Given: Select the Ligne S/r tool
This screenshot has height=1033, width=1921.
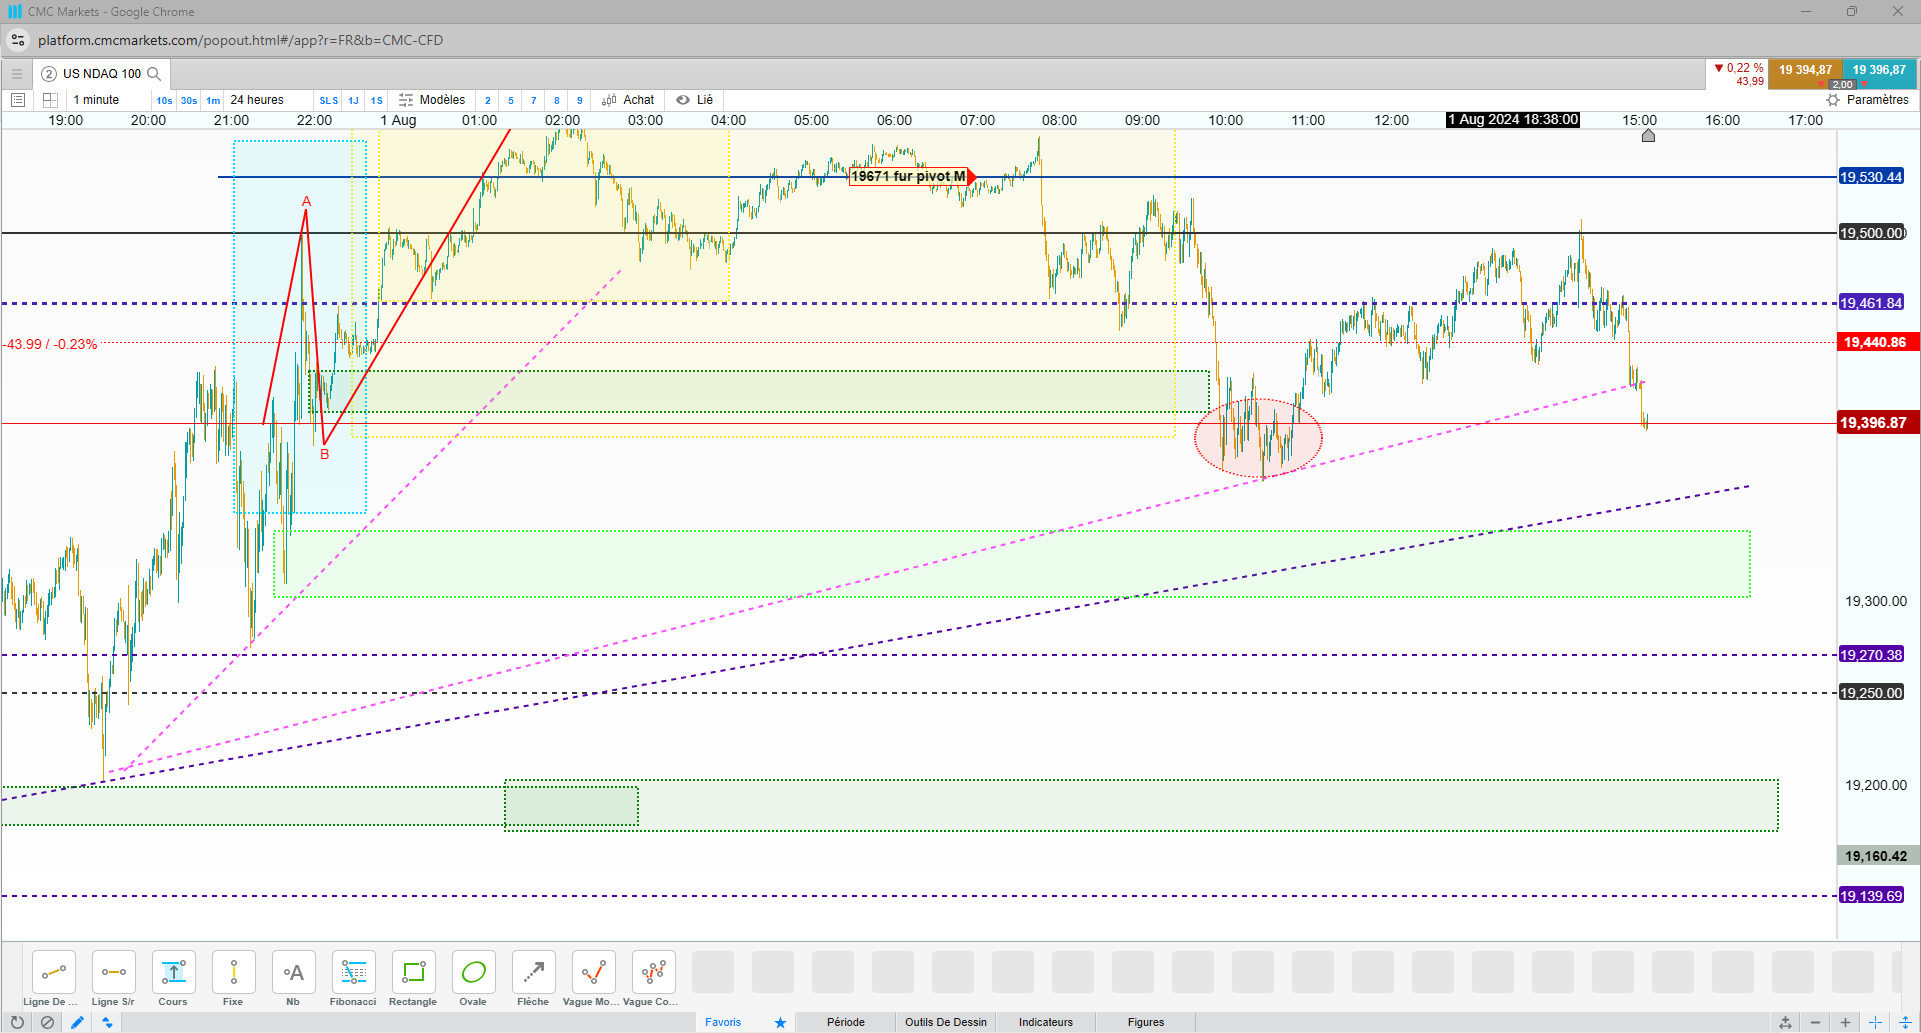Looking at the screenshot, I should coord(113,979).
